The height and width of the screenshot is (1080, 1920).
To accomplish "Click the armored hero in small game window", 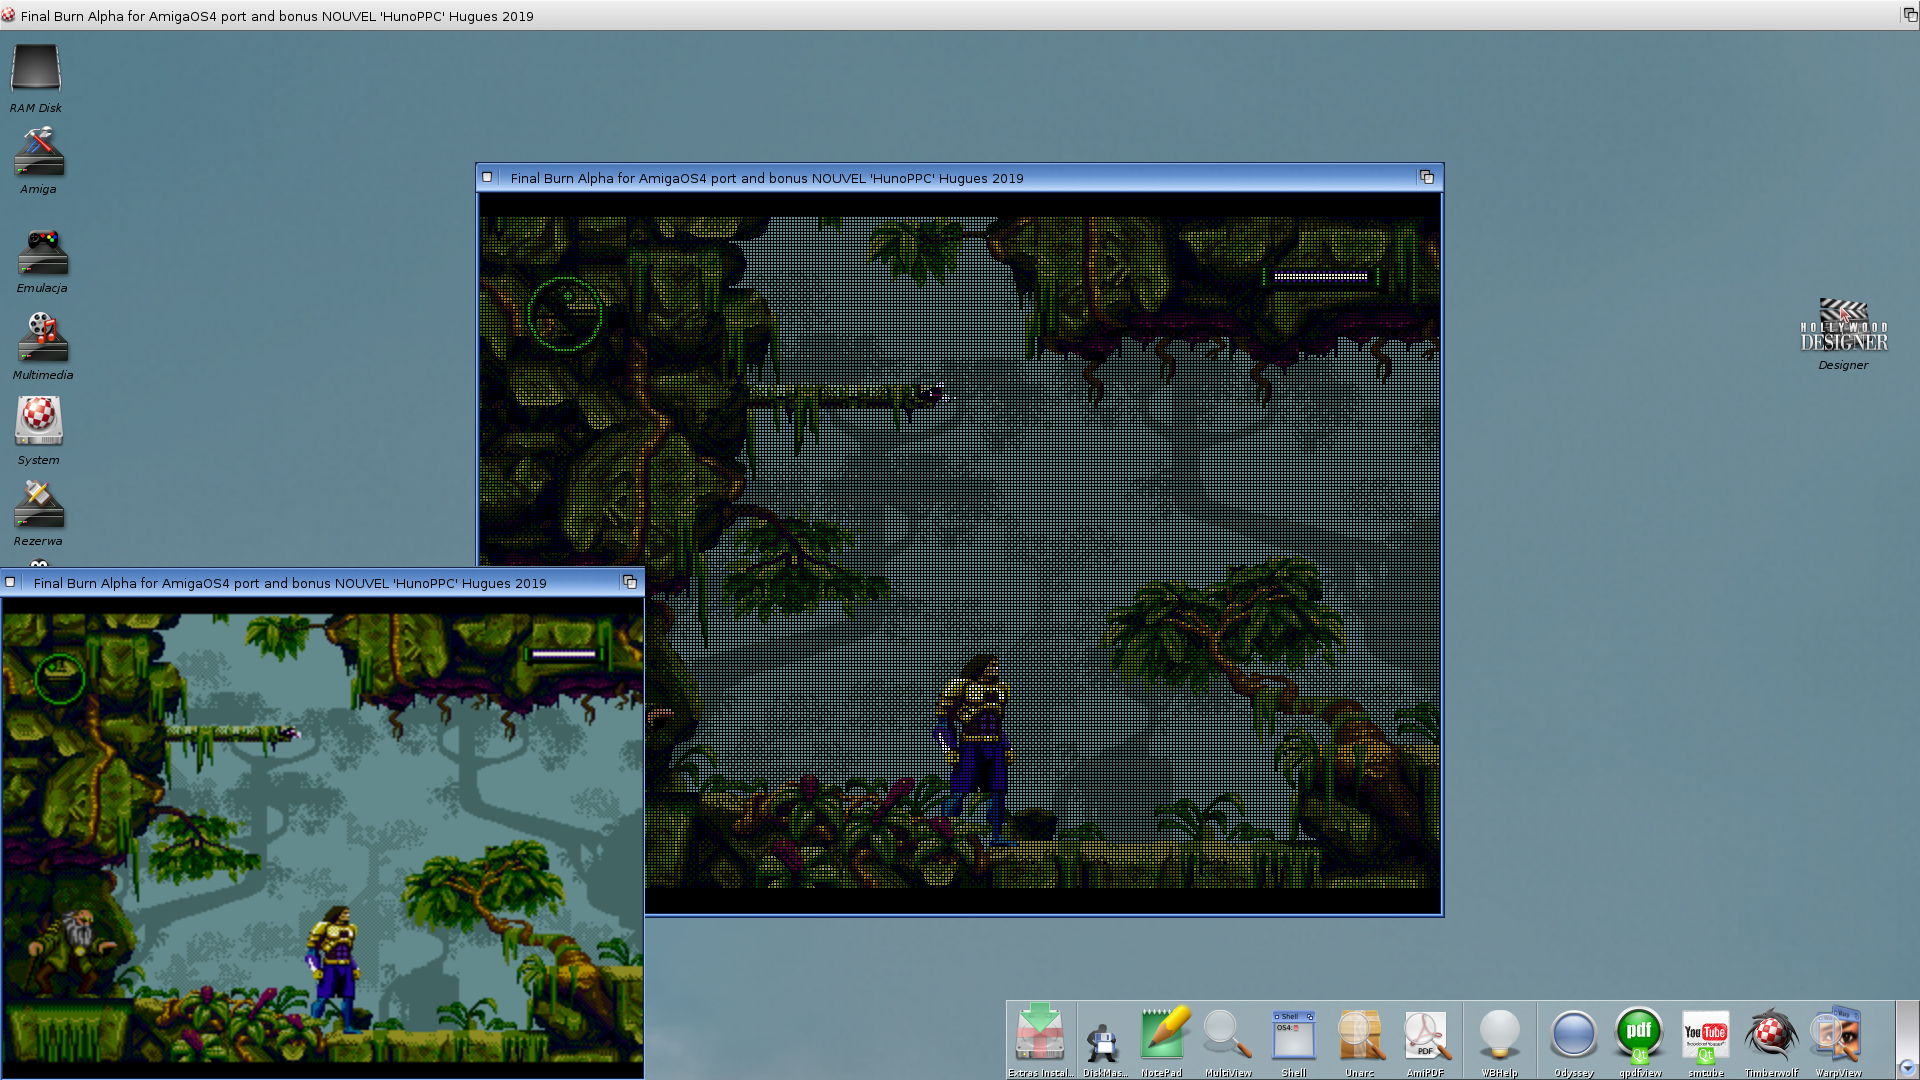I will point(335,968).
